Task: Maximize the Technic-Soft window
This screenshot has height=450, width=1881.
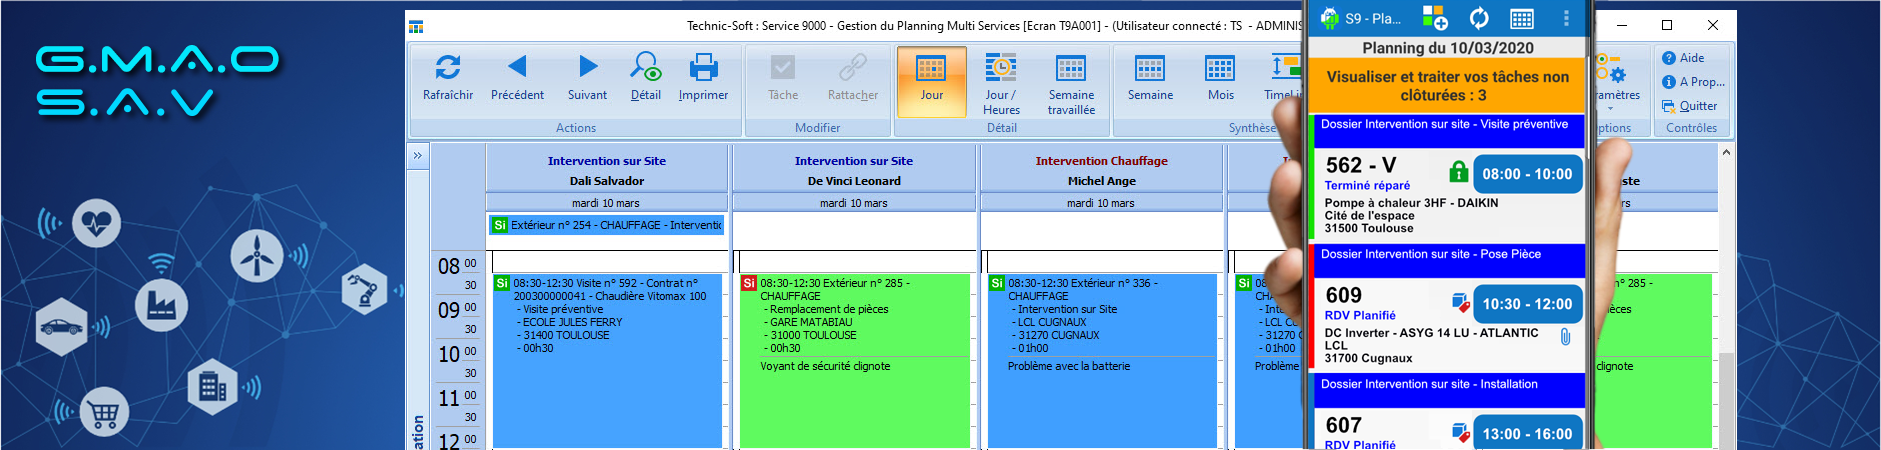Action: pyautogui.click(x=1667, y=25)
